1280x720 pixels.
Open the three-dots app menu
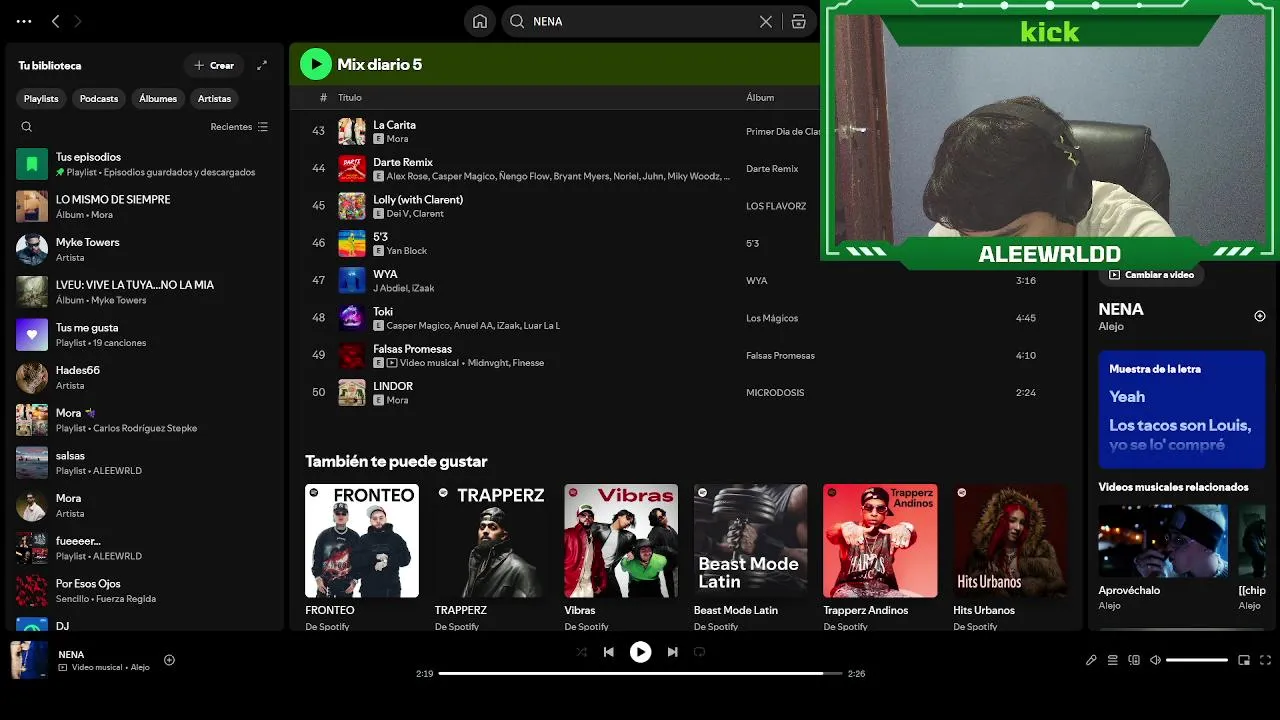pyautogui.click(x=24, y=21)
